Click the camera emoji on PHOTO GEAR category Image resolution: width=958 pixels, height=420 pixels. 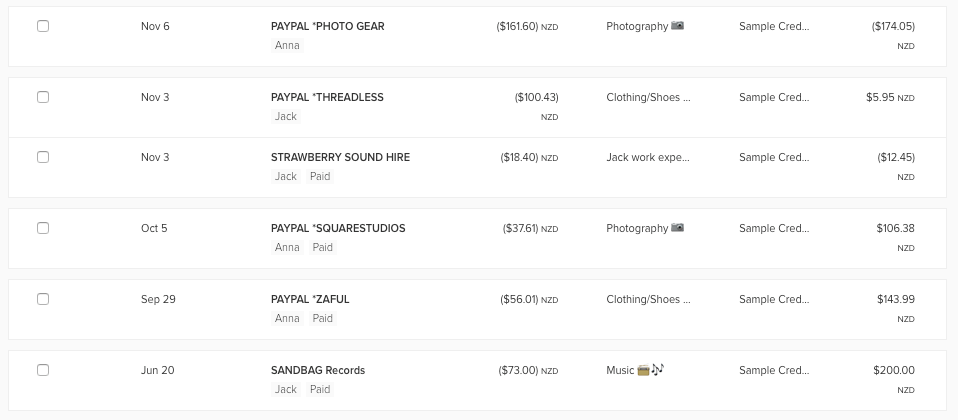coord(677,26)
